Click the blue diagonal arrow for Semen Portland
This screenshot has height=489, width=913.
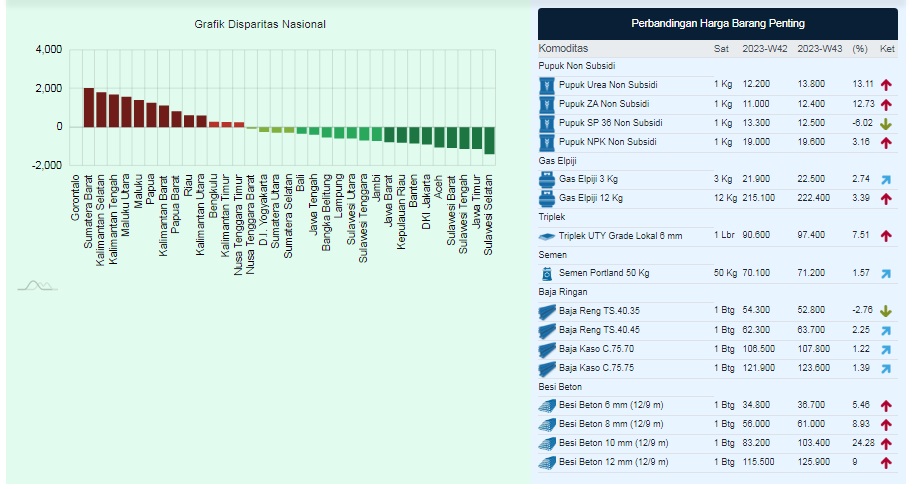pyautogui.click(x=886, y=273)
